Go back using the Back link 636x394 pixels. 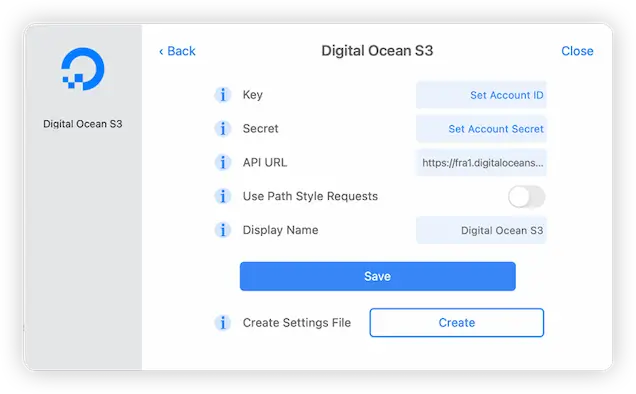pyautogui.click(x=177, y=51)
